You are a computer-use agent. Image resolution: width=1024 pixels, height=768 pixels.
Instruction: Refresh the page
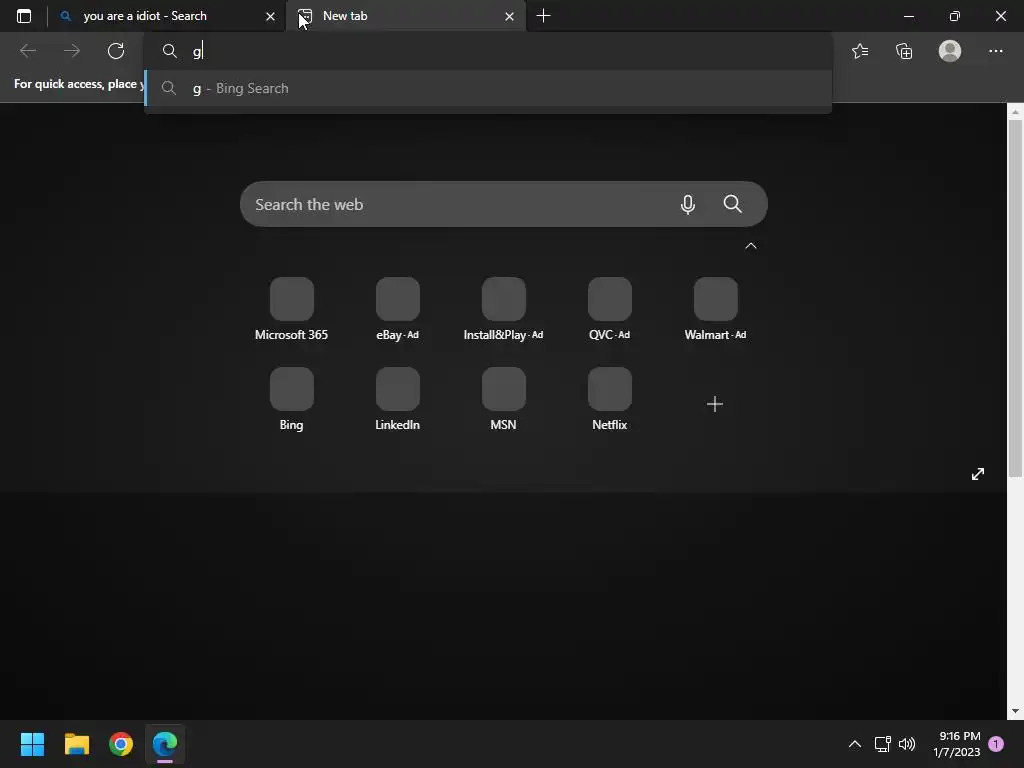(116, 51)
